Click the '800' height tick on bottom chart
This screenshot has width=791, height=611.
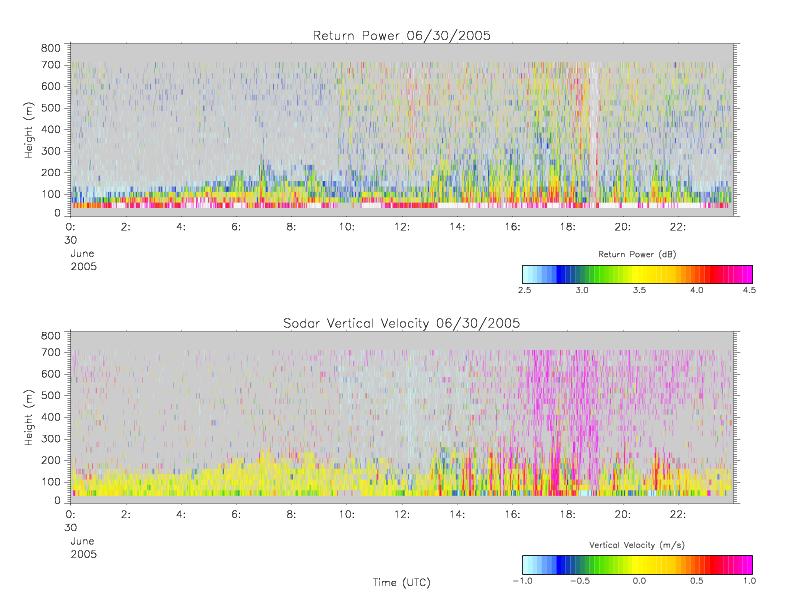pyautogui.click(x=50, y=336)
